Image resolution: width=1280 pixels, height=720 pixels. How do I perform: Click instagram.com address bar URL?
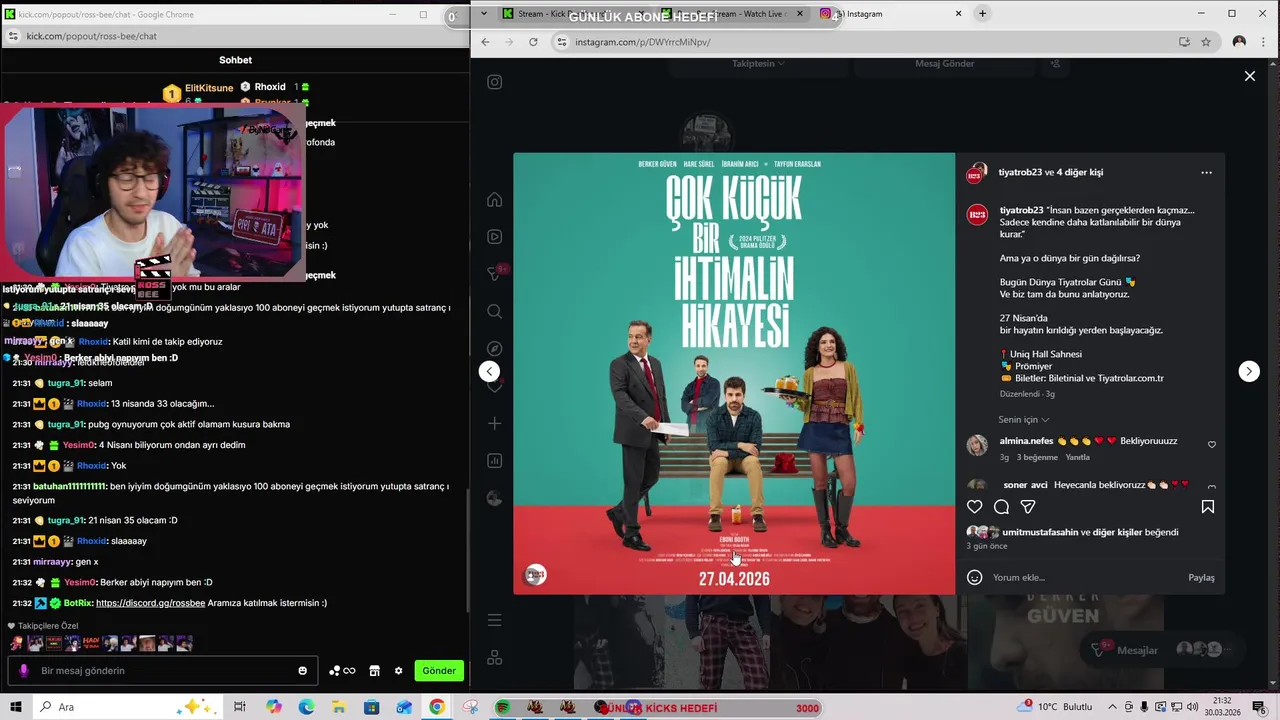[x=642, y=42]
